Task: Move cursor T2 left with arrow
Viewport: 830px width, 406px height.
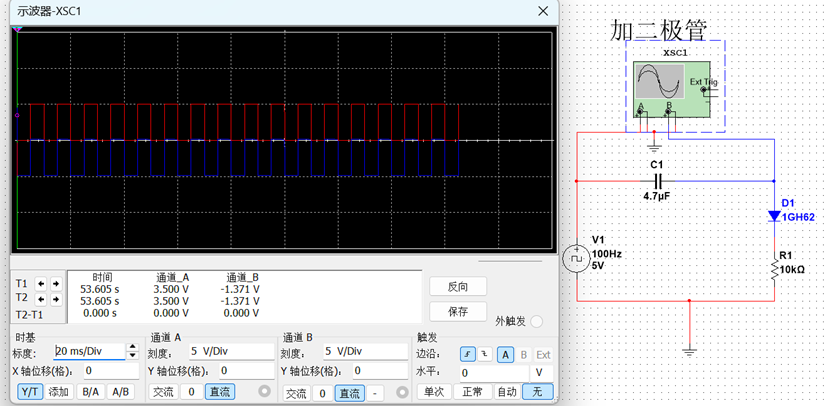Action: 42,300
